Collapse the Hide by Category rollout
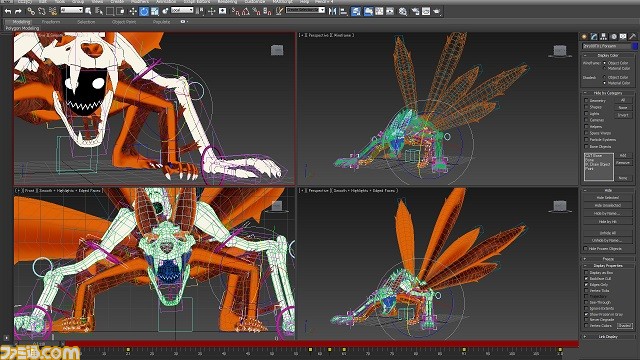The image size is (640, 360). [608, 93]
